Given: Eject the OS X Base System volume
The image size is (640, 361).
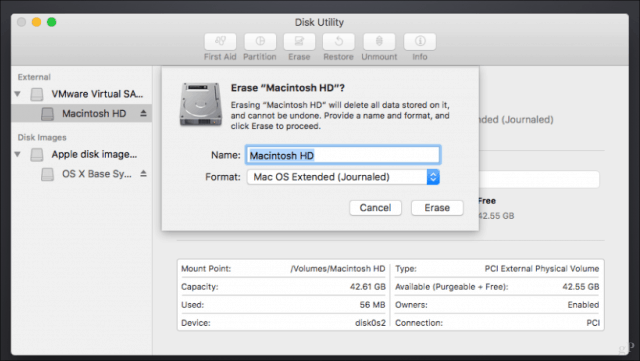Looking at the screenshot, I should pos(143,174).
